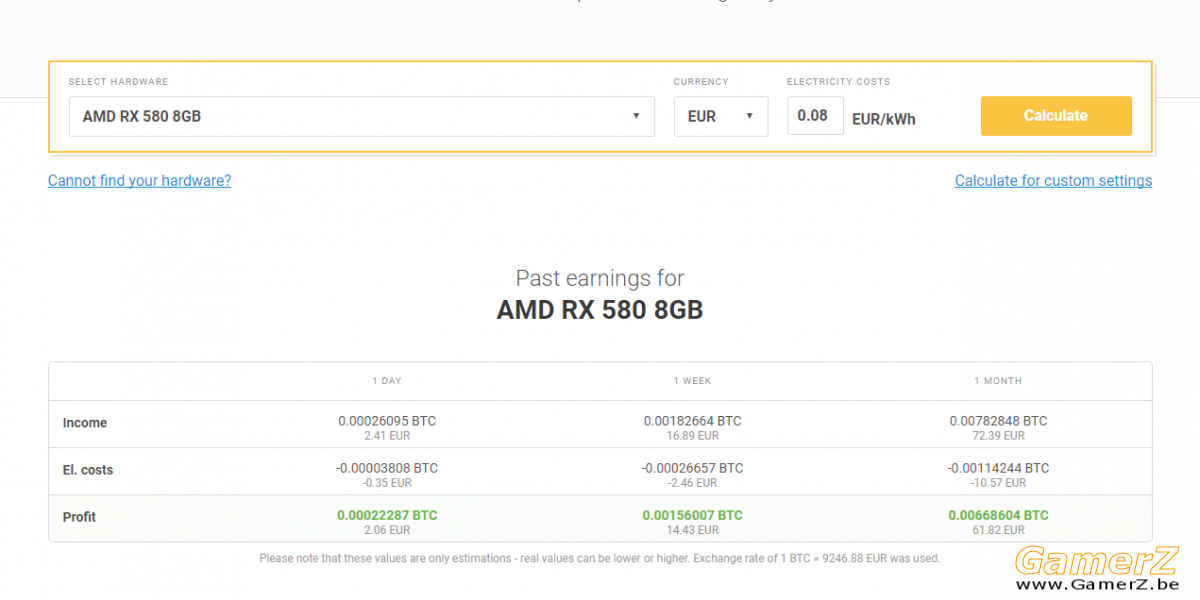Viewport: 1200px width, 600px height.
Task: Select income value 0.00782848 BTC
Action: click(x=998, y=421)
